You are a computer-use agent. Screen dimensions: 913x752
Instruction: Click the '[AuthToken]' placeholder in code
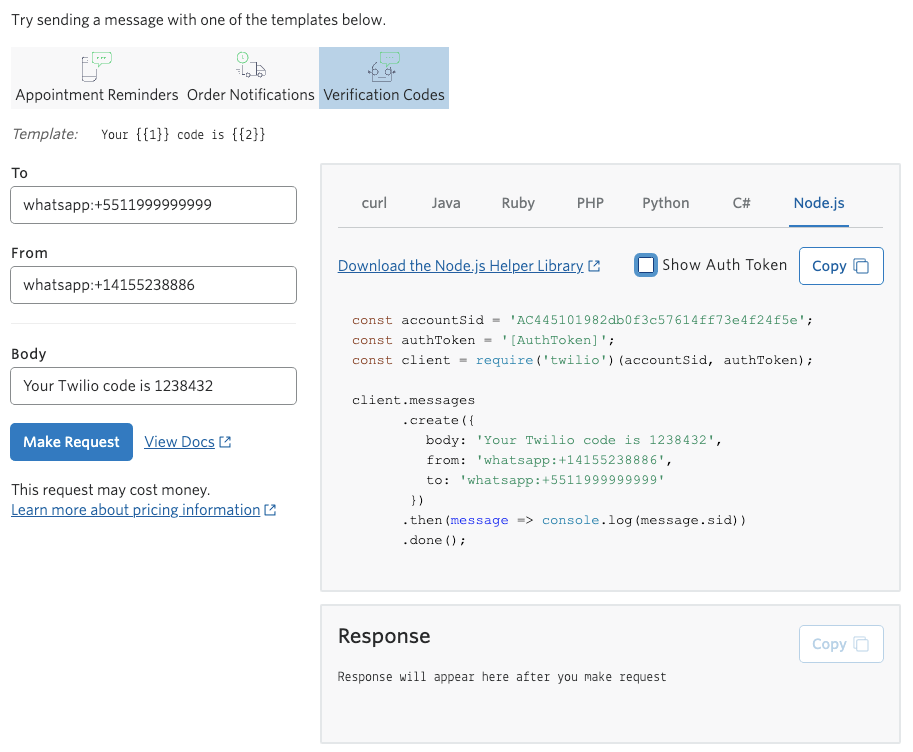(554, 340)
